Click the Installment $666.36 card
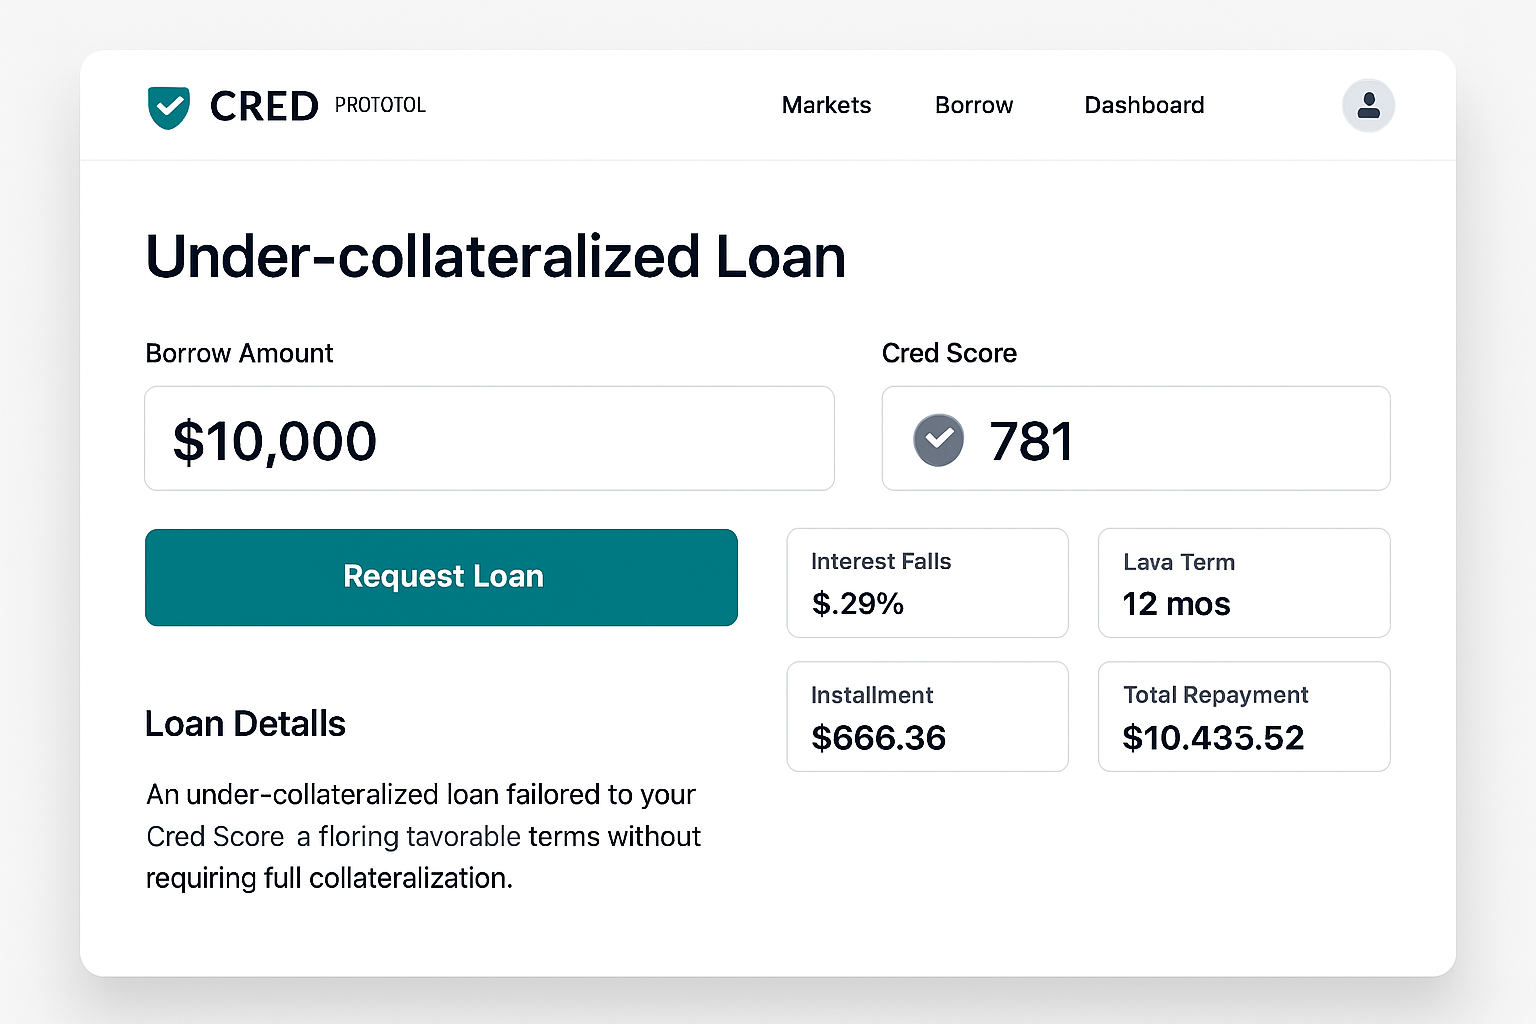This screenshot has height=1024, width=1536. [x=927, y=716]
